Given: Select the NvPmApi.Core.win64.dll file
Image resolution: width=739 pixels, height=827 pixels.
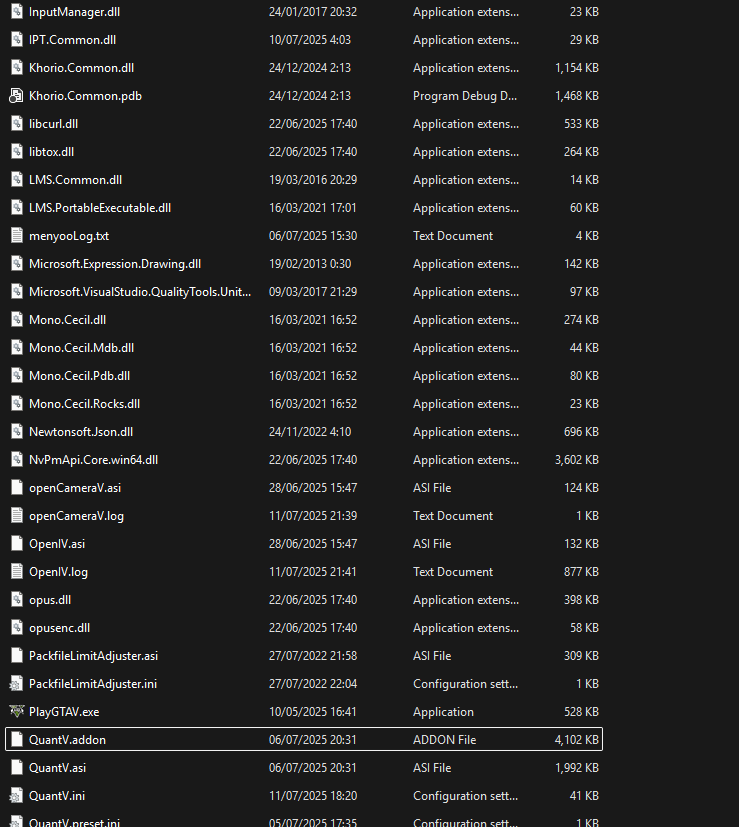Looking at the screenshot, I should click(x=93, y=460).
